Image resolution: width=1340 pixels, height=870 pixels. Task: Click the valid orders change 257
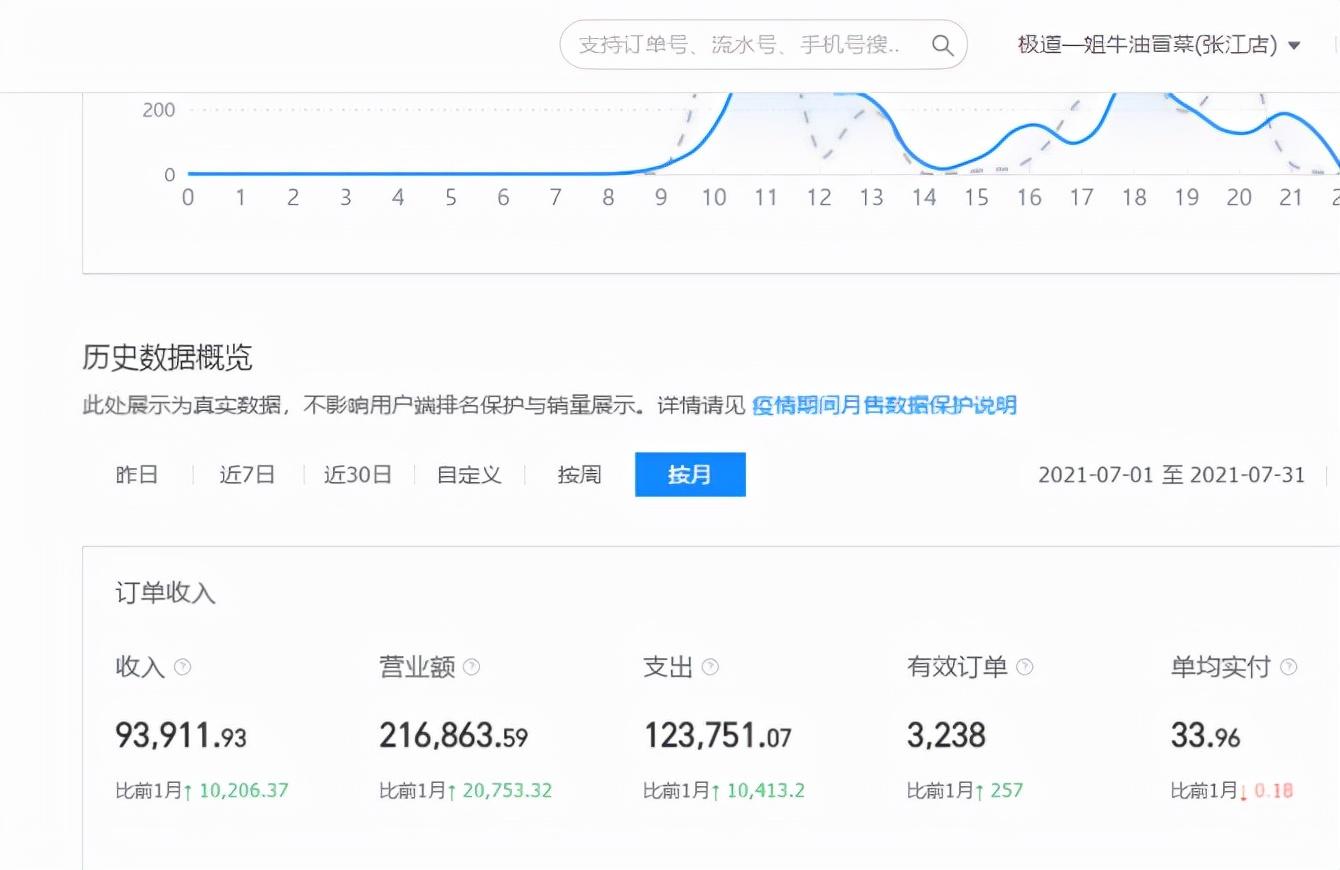pyautogui.click(x=1007, y=790)
